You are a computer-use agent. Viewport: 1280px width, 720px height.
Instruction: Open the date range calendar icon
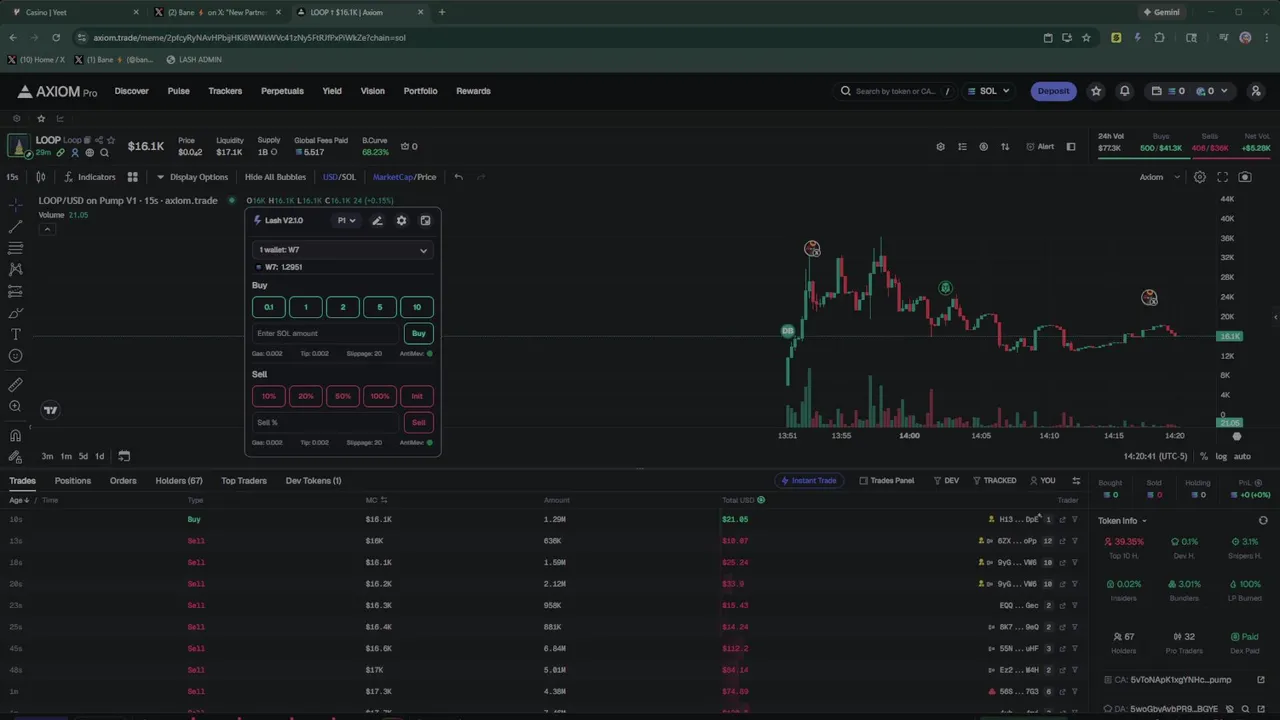click(124, 456)
